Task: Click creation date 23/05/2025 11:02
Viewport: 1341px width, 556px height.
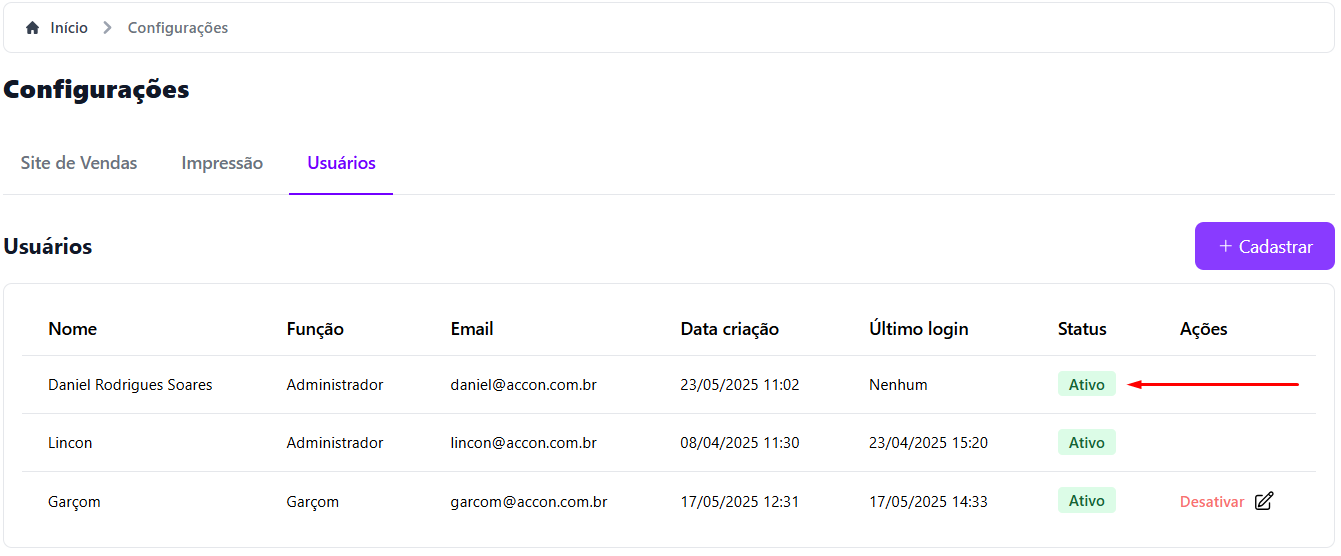Action: (x=740, y=385)
